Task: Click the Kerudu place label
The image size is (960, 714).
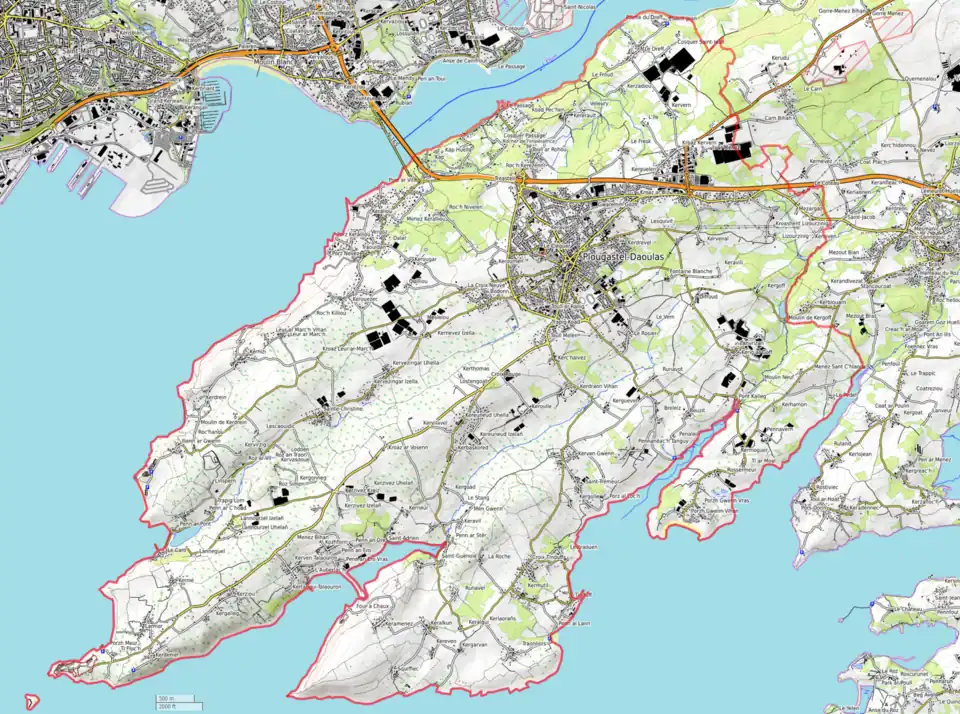Action: (780, 58)
